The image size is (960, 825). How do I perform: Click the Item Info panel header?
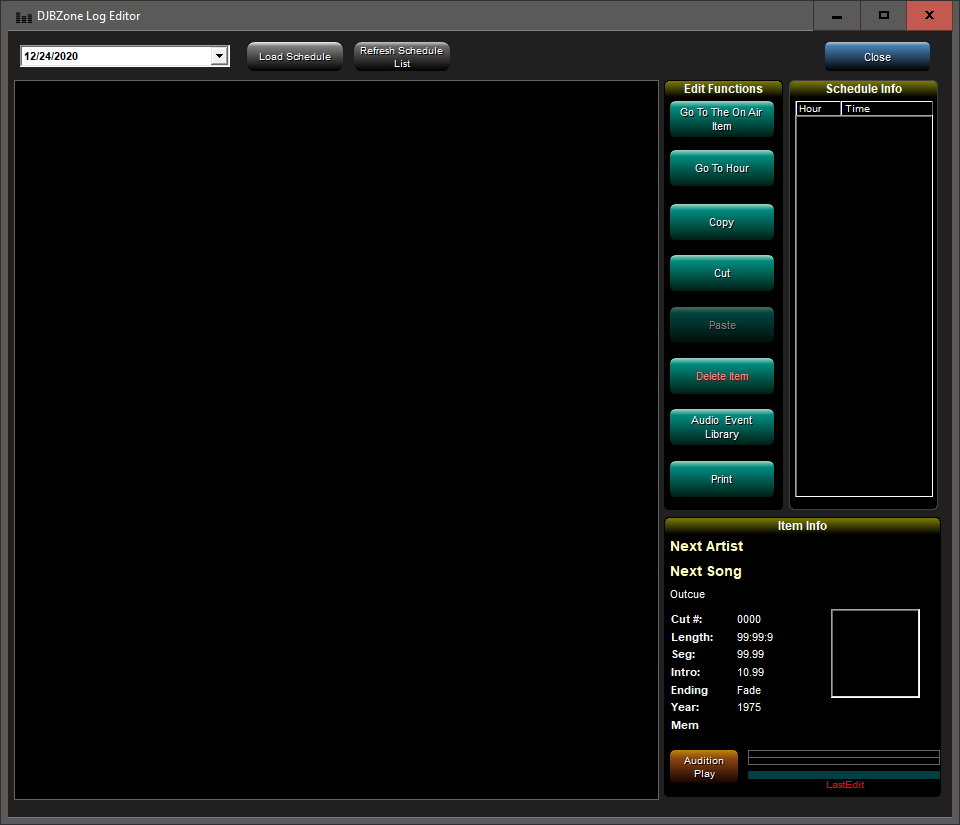click(802, 526)
